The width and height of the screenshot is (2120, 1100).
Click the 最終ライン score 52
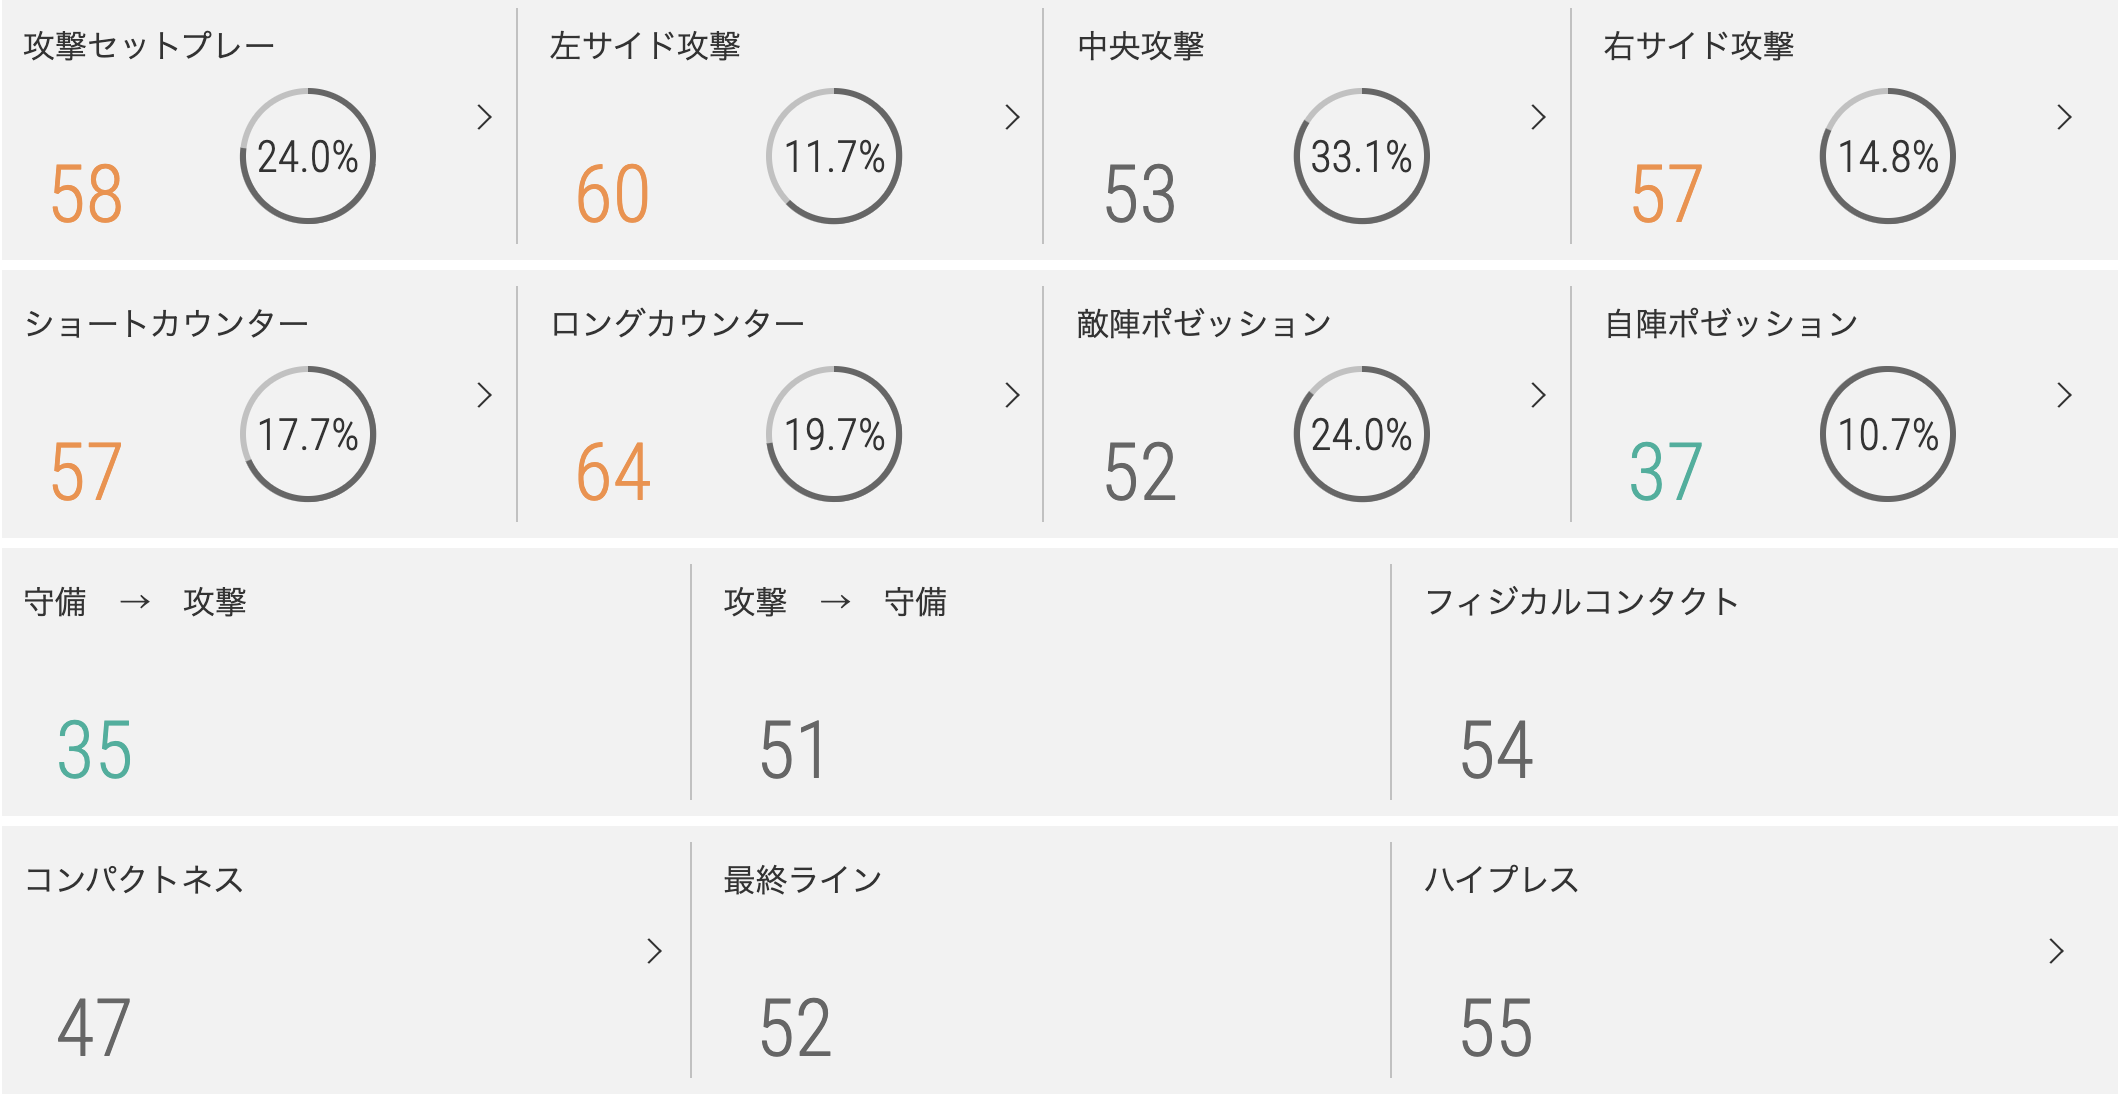(796, 1028)
